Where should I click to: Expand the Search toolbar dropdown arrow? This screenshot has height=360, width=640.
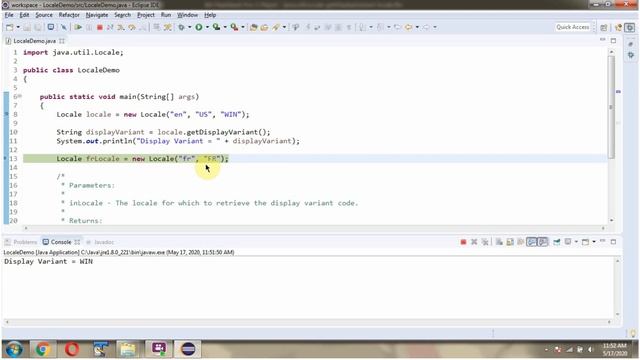284,27
